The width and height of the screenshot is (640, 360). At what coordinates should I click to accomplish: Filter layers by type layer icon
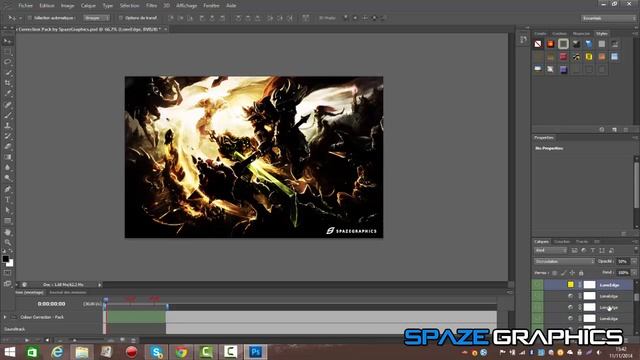point(593,250)
